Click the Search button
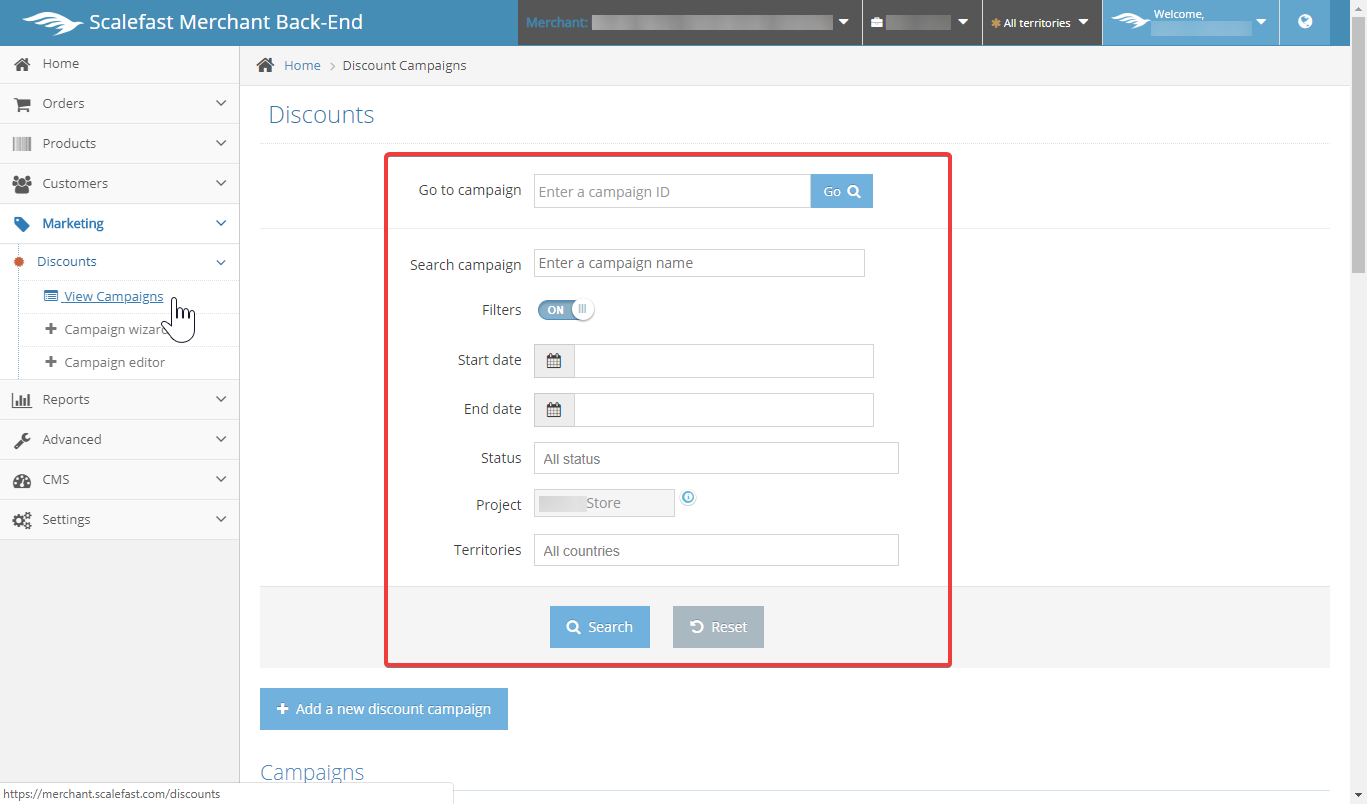 pyautogui.click(x=599, y=627)
